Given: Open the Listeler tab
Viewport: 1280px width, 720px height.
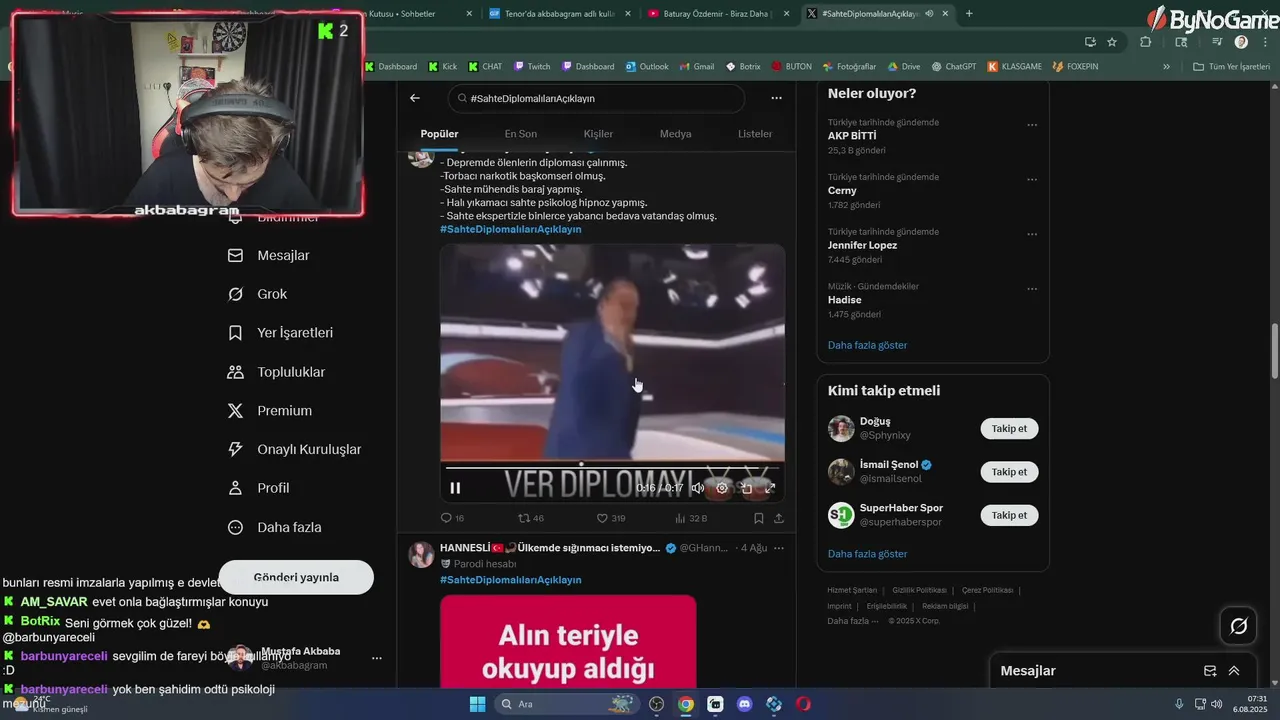Looking at the screenshot, I should click(x=755, y=134).
